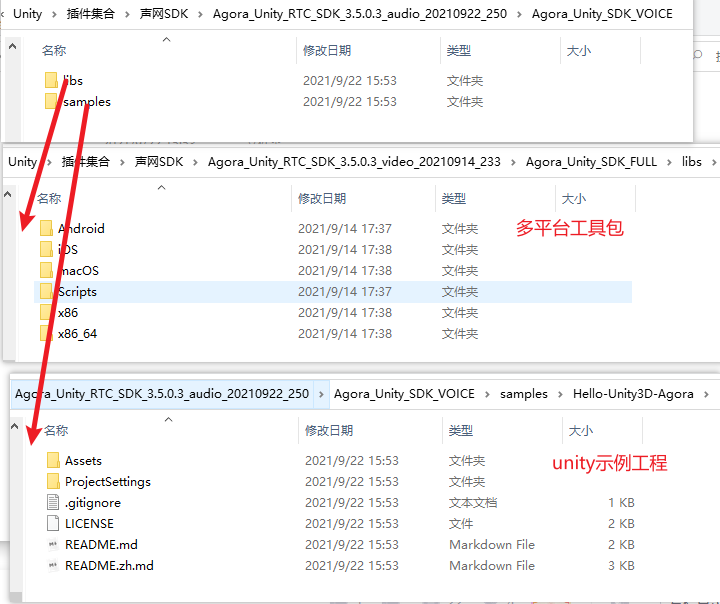Expand chevron after Unity in top breadcrumb
The image size is (720, 604).
tap(54, 14)
